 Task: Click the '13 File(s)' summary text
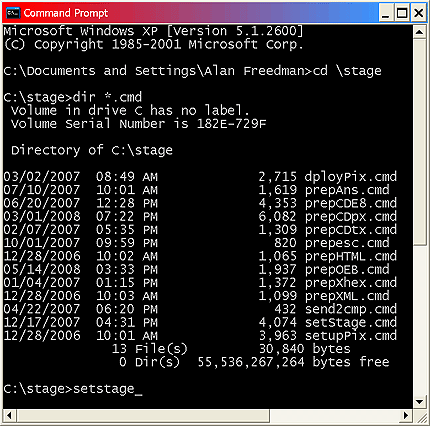(x=150, y=349)
